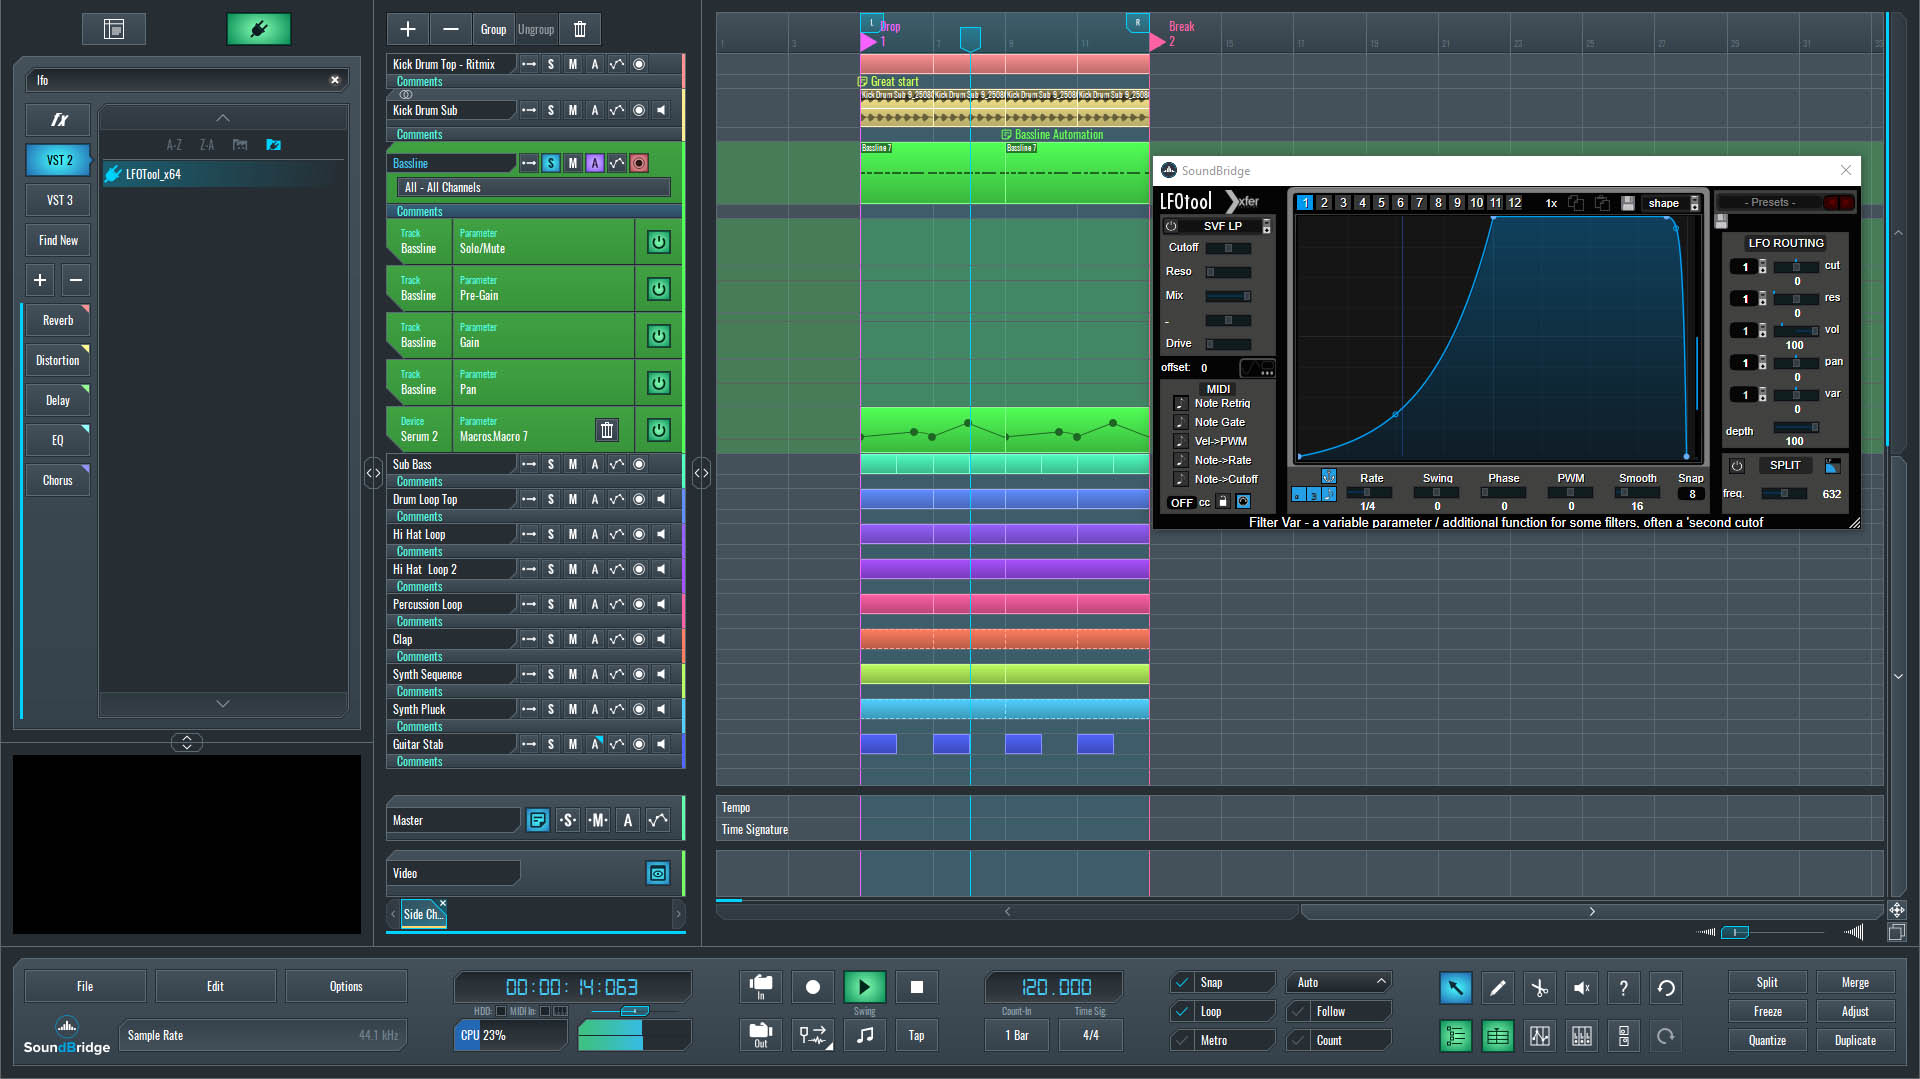Delete the Serum 2 automation lane
This screenshot has width=1920, height=1079.
(607, 430)
